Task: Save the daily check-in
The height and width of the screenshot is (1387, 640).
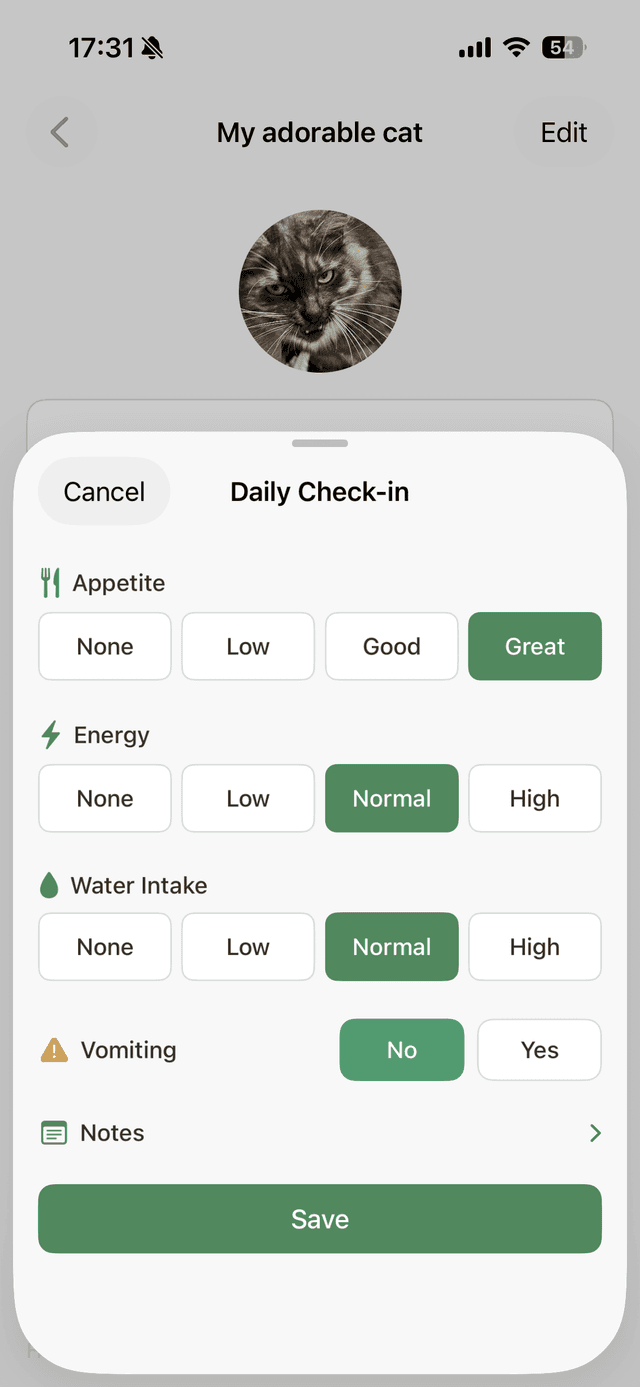Action: tap(319, 1218)
